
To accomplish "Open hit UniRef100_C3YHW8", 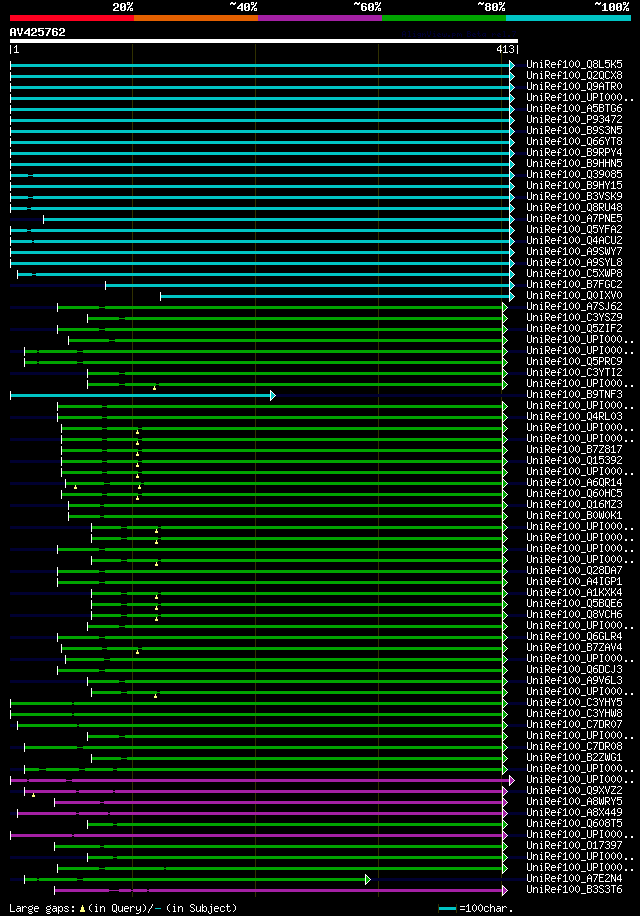I will click(574, 713).
